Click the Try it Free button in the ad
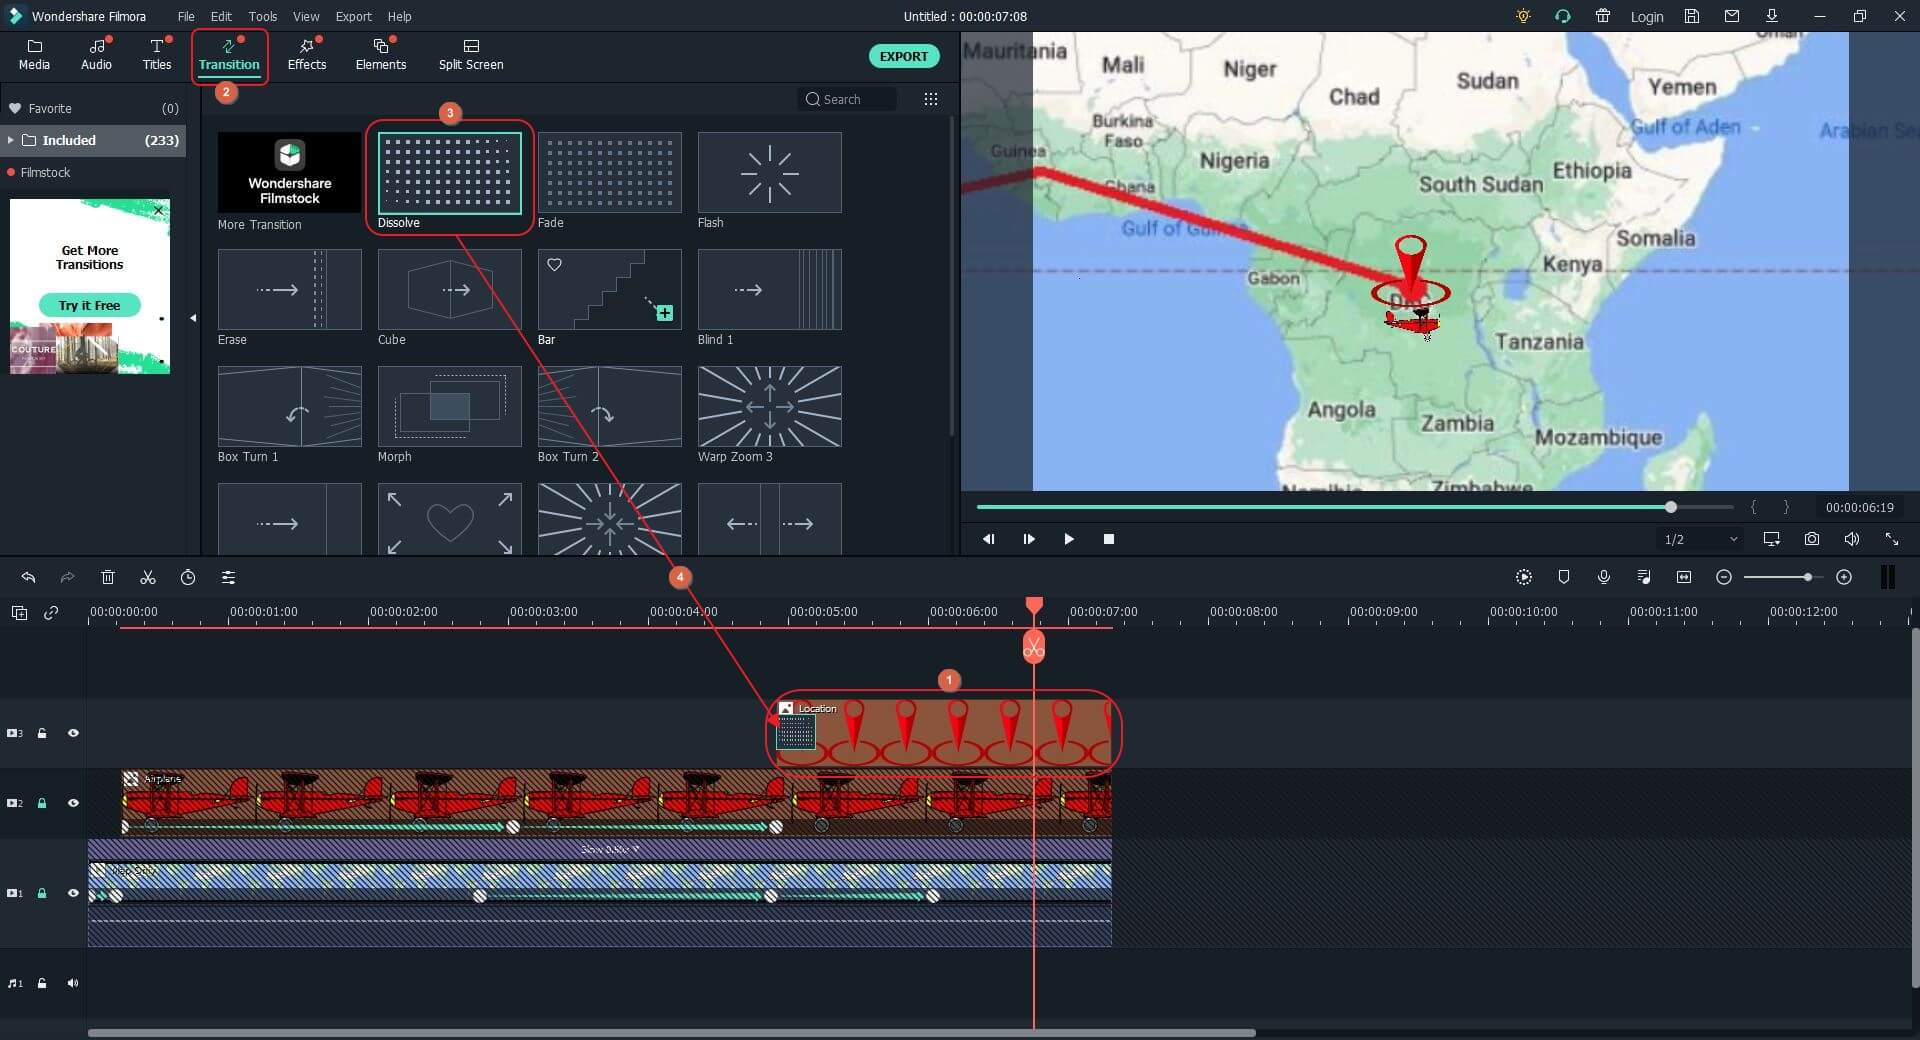 click(x=88, y=305)
